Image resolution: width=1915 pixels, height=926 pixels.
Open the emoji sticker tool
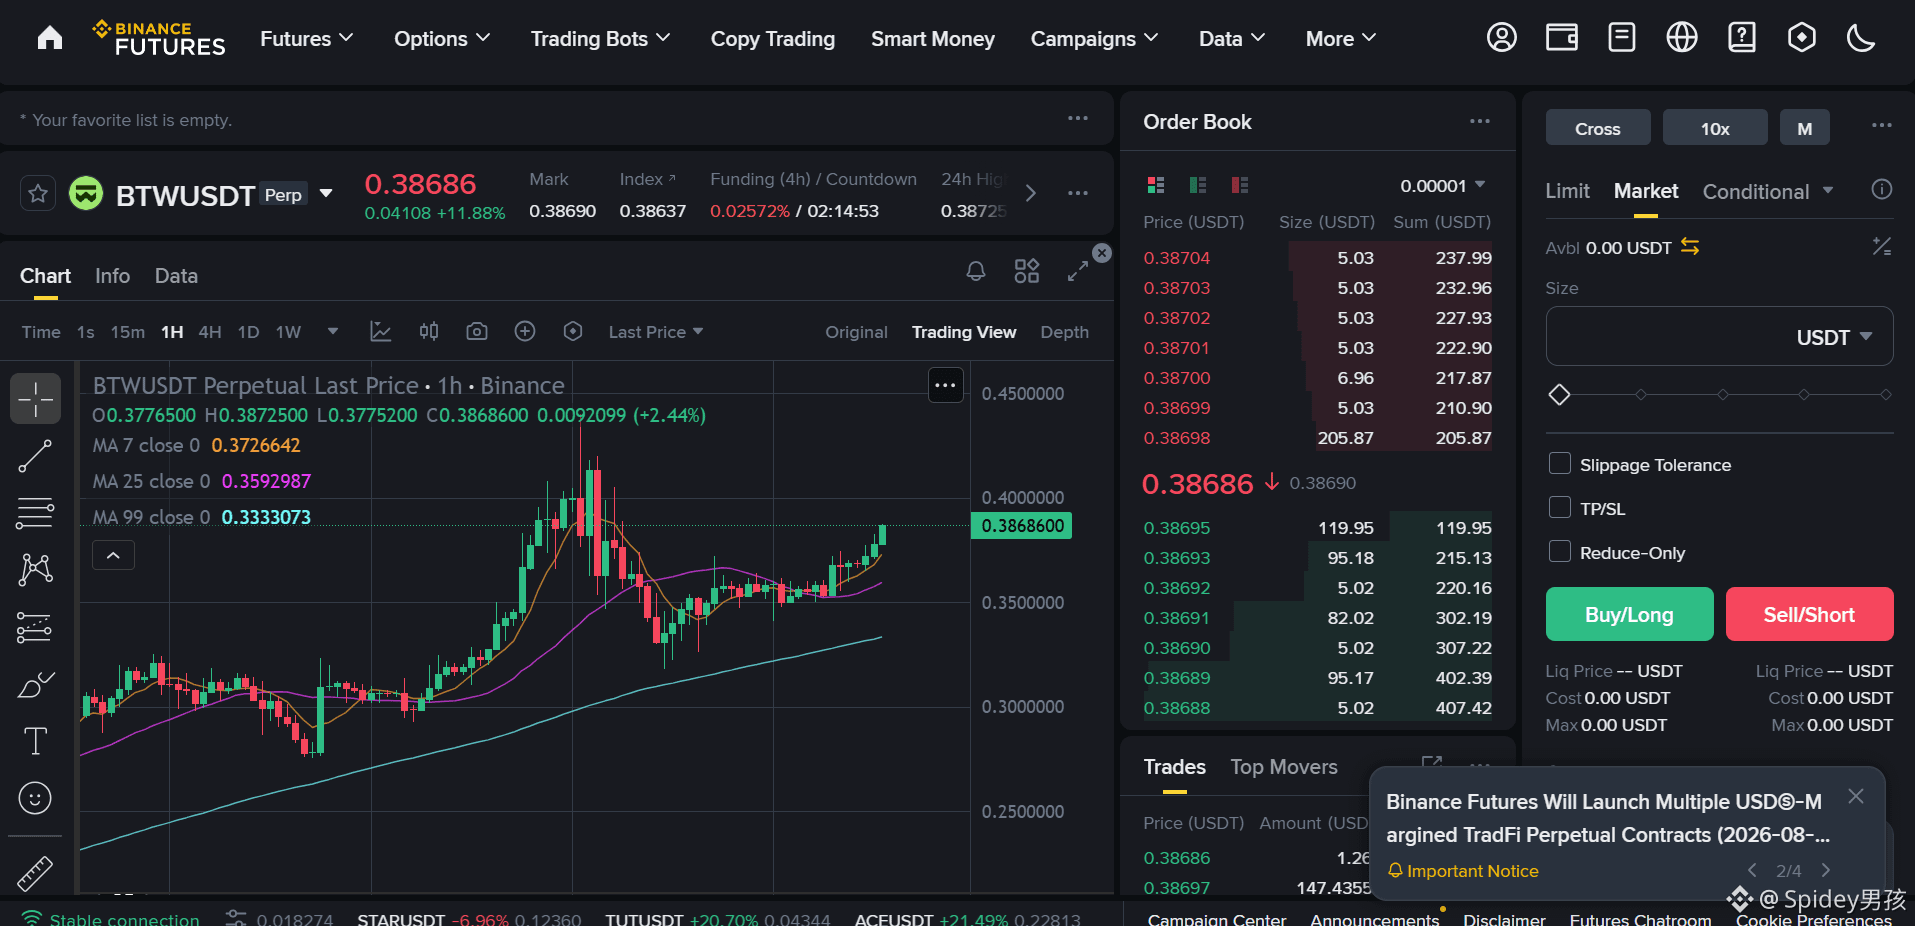point(35,798)
